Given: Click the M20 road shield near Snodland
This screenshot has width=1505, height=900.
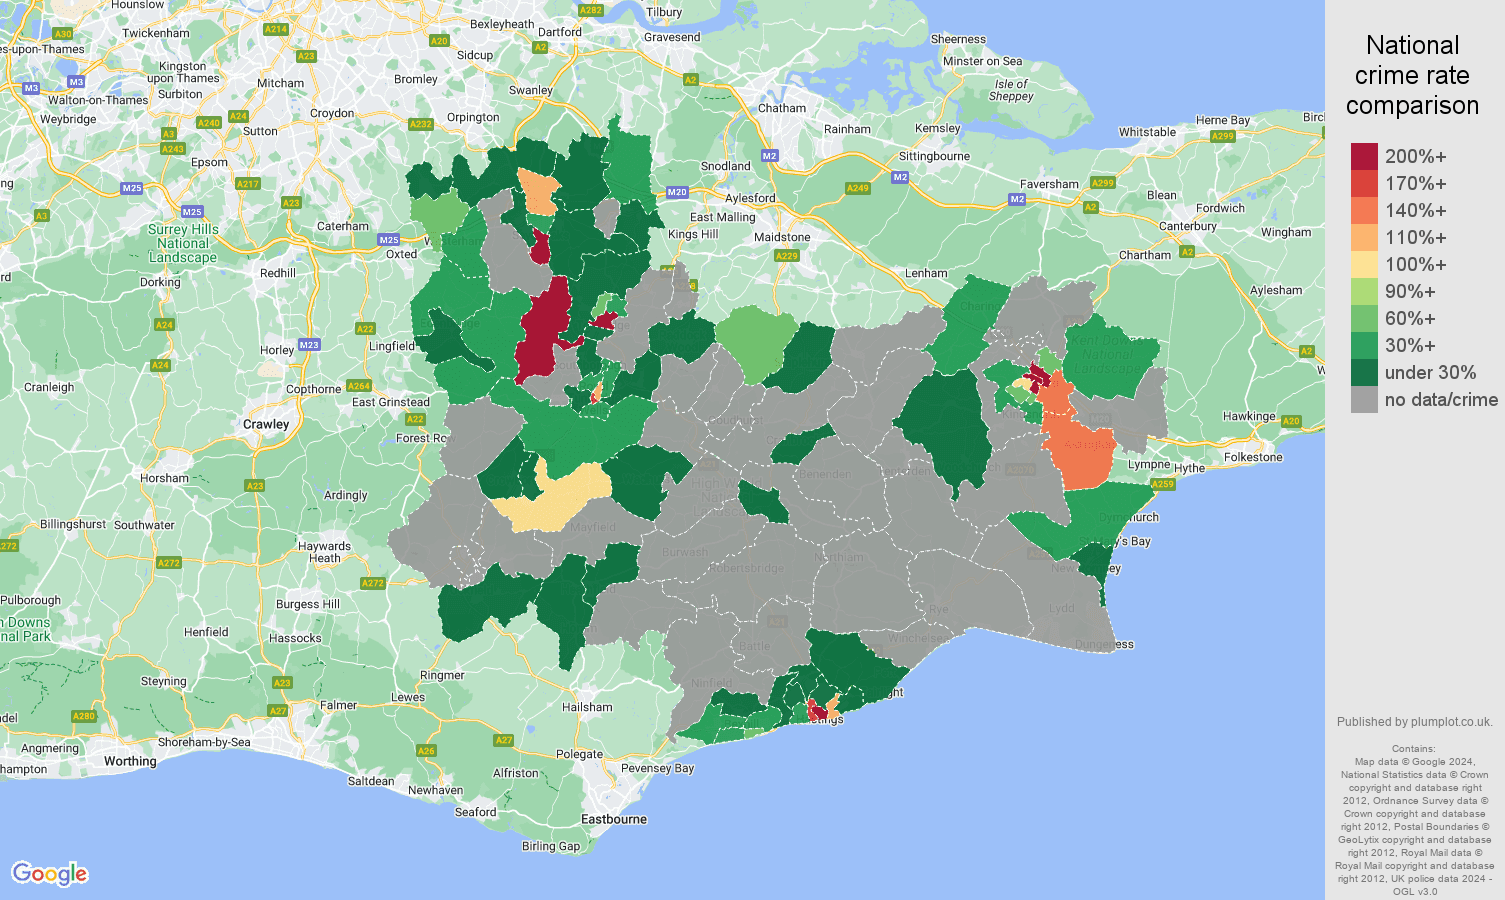Looking at the screenshot, I should pyautogui.click(x=677, y=192).
